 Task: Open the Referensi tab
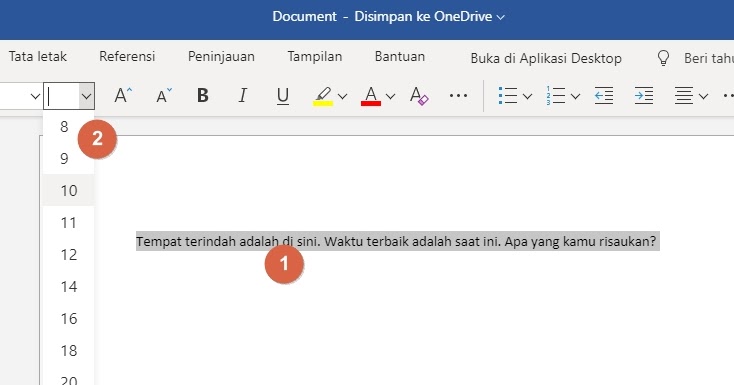[x=127, y=57]
